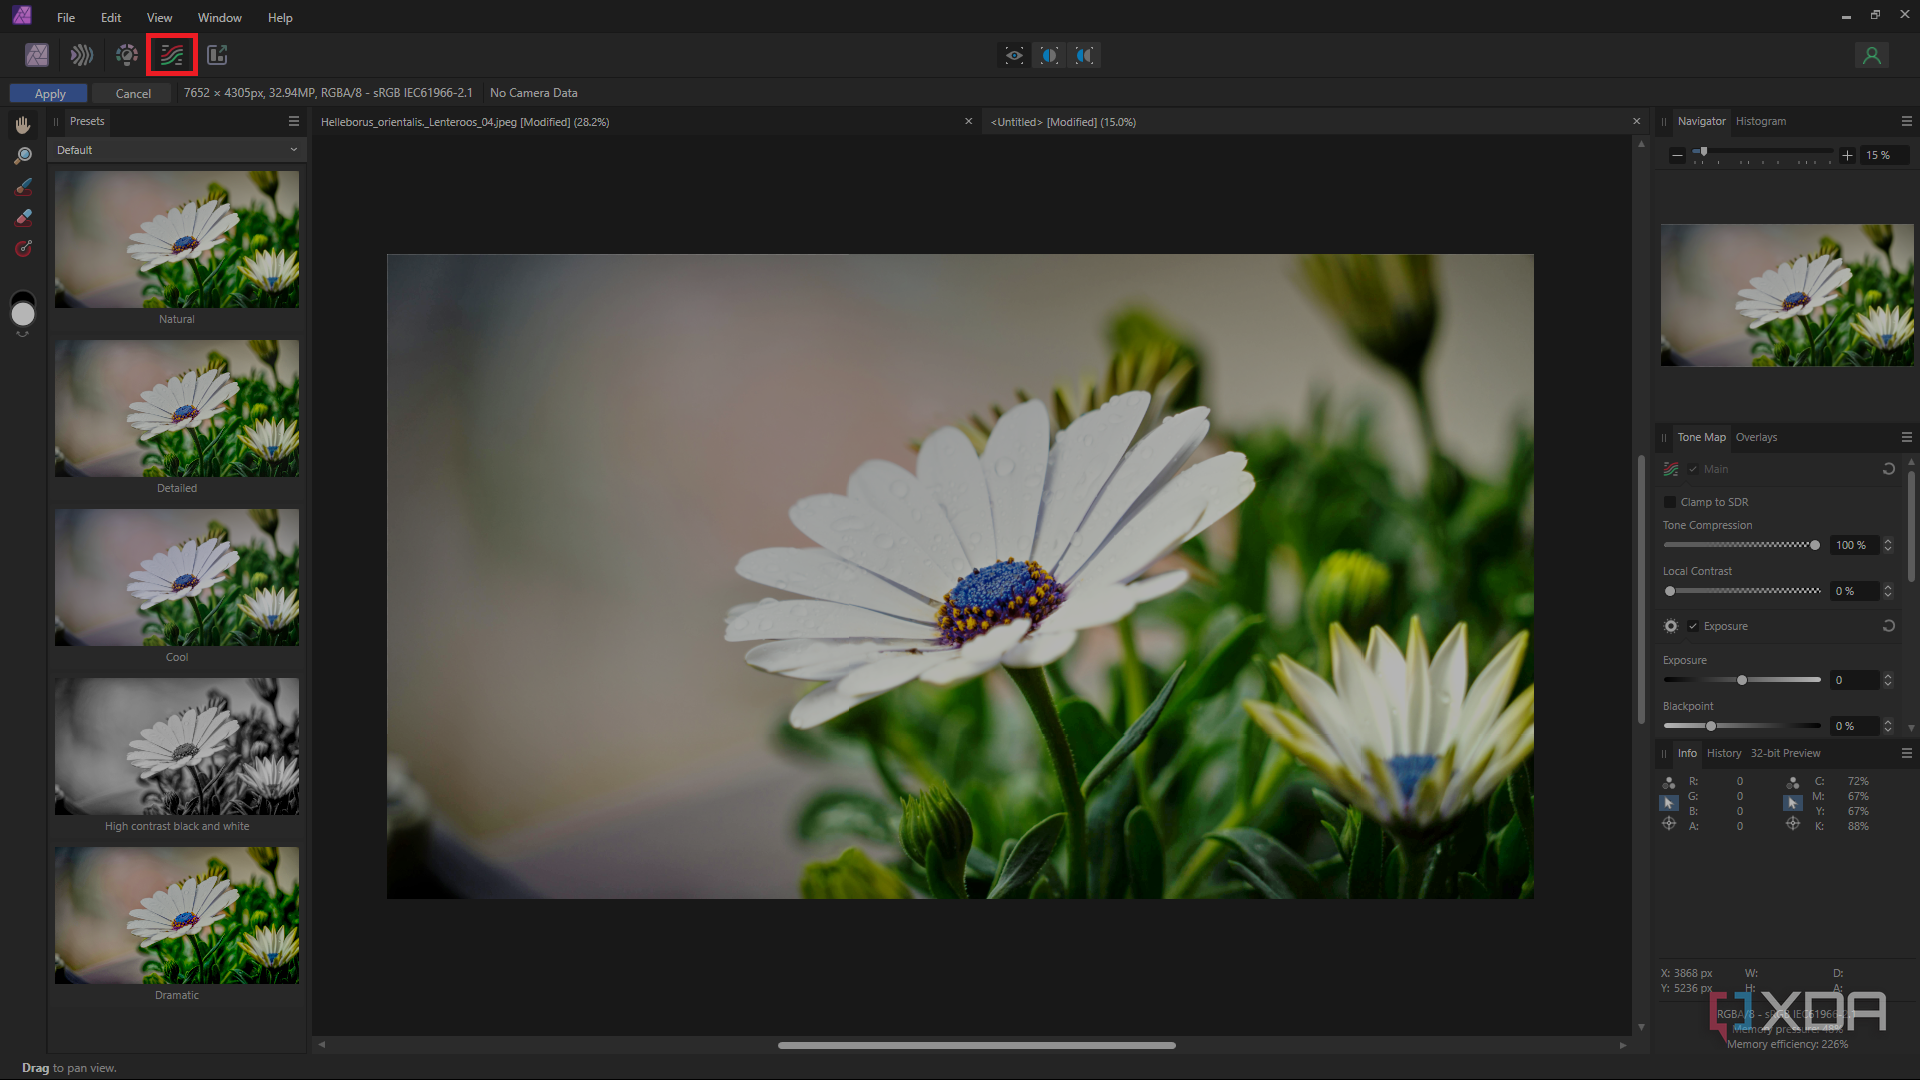Switch to the Overlays tab
1920x1080 pixels.
coord(1756,437)
